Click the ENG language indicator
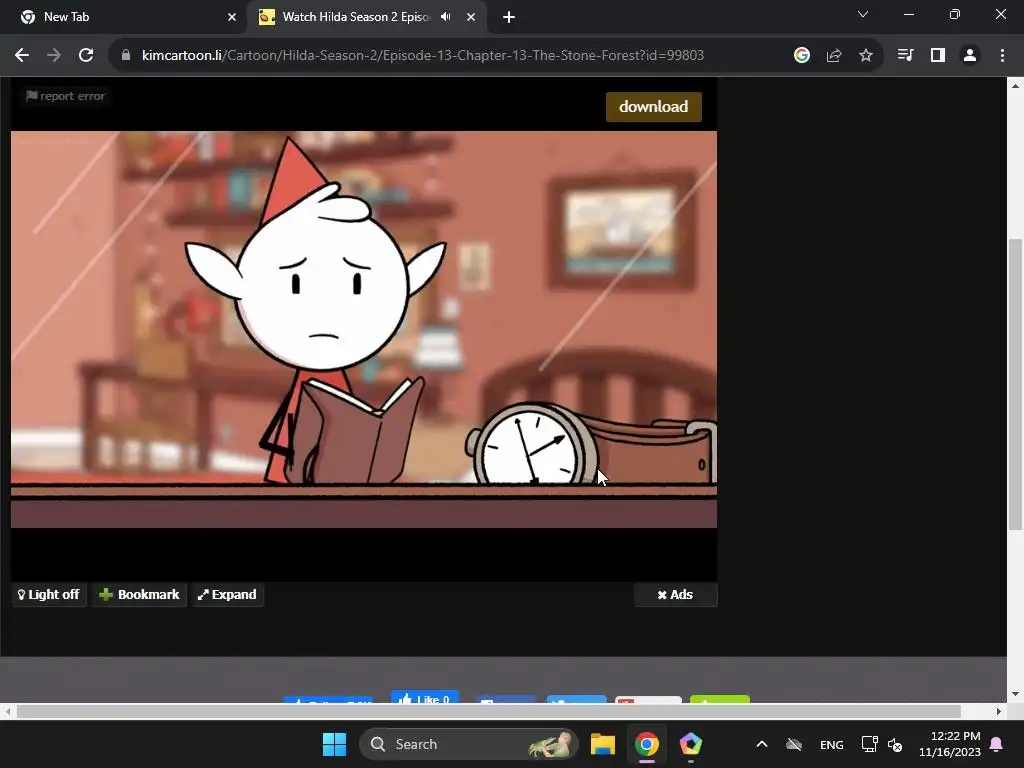This screenshot has height=768, width=1024. (x=831, y=744)
